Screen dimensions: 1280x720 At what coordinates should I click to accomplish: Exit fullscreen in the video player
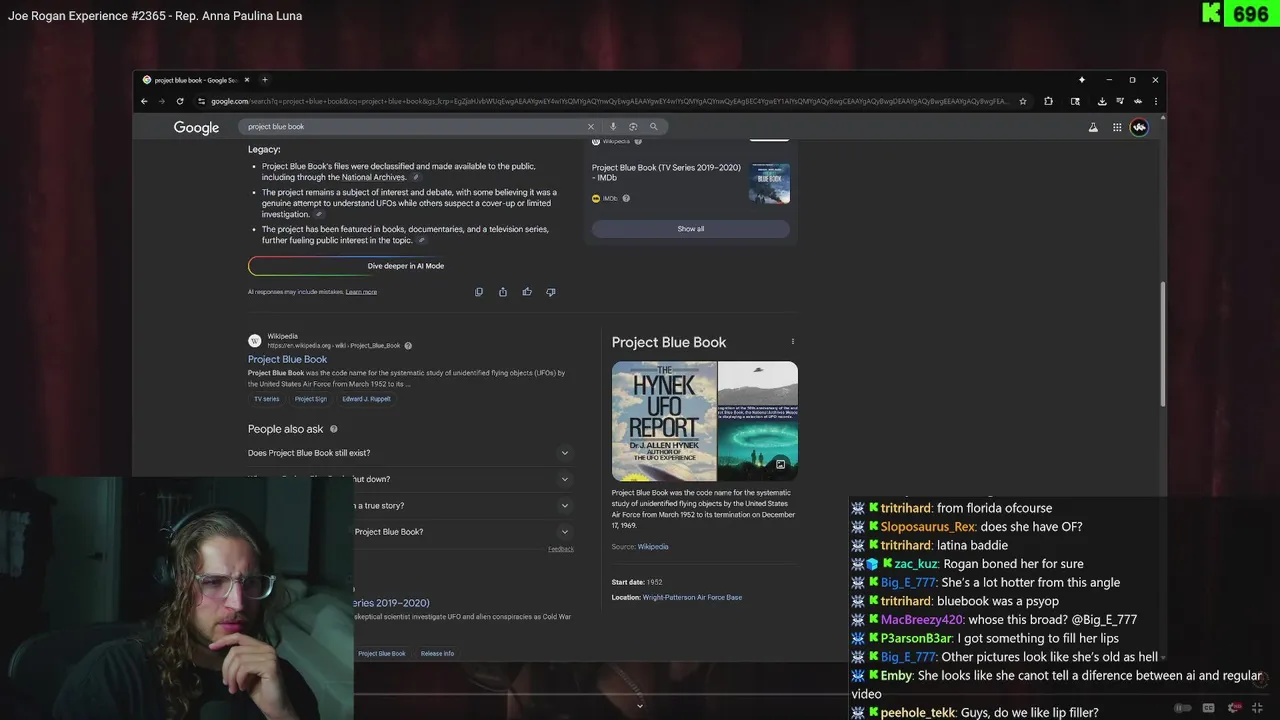(1258, 708)
